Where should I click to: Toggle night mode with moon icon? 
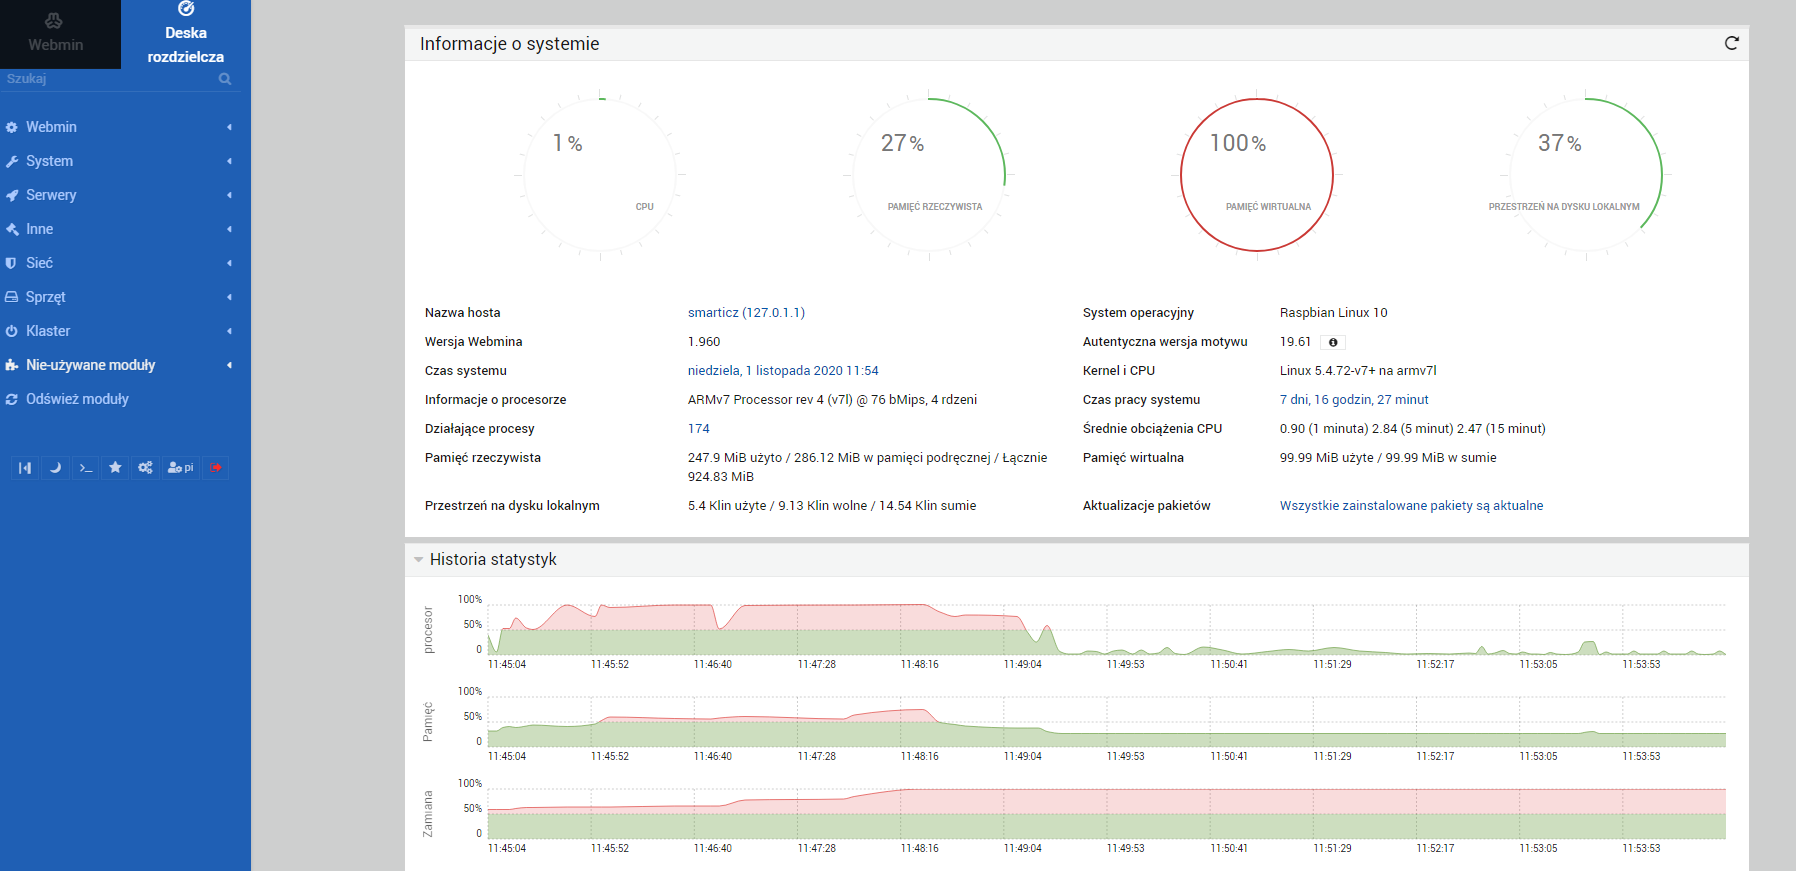pos(55,468)
